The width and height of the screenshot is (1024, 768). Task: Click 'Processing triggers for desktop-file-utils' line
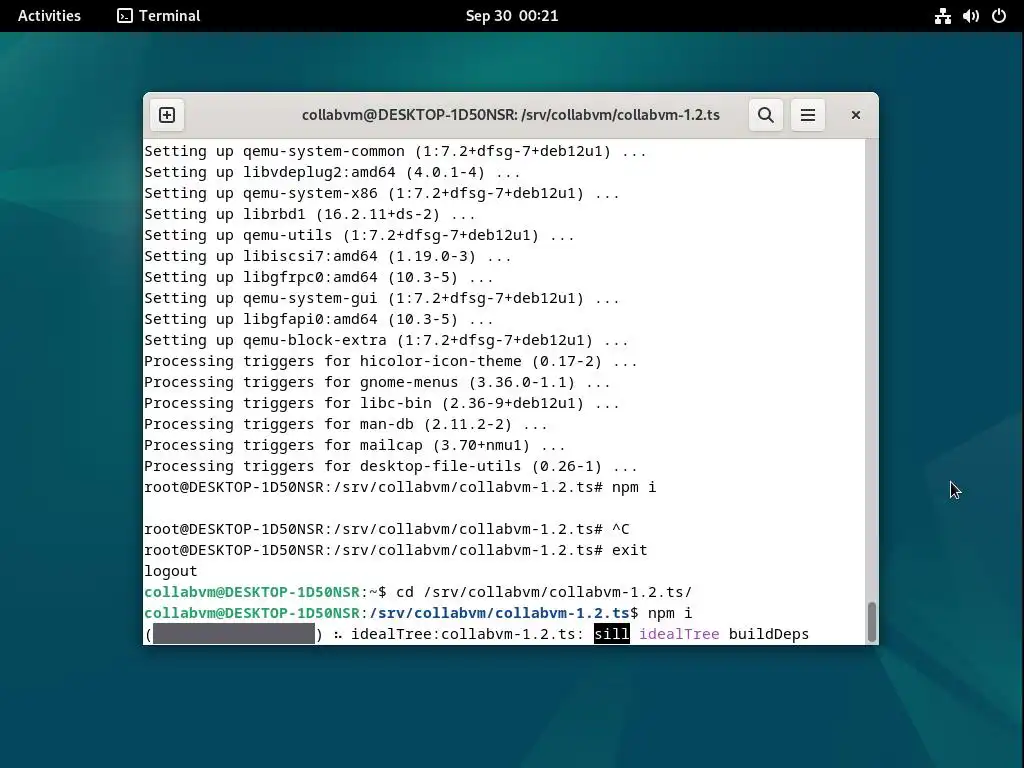[x=391, y=466]
